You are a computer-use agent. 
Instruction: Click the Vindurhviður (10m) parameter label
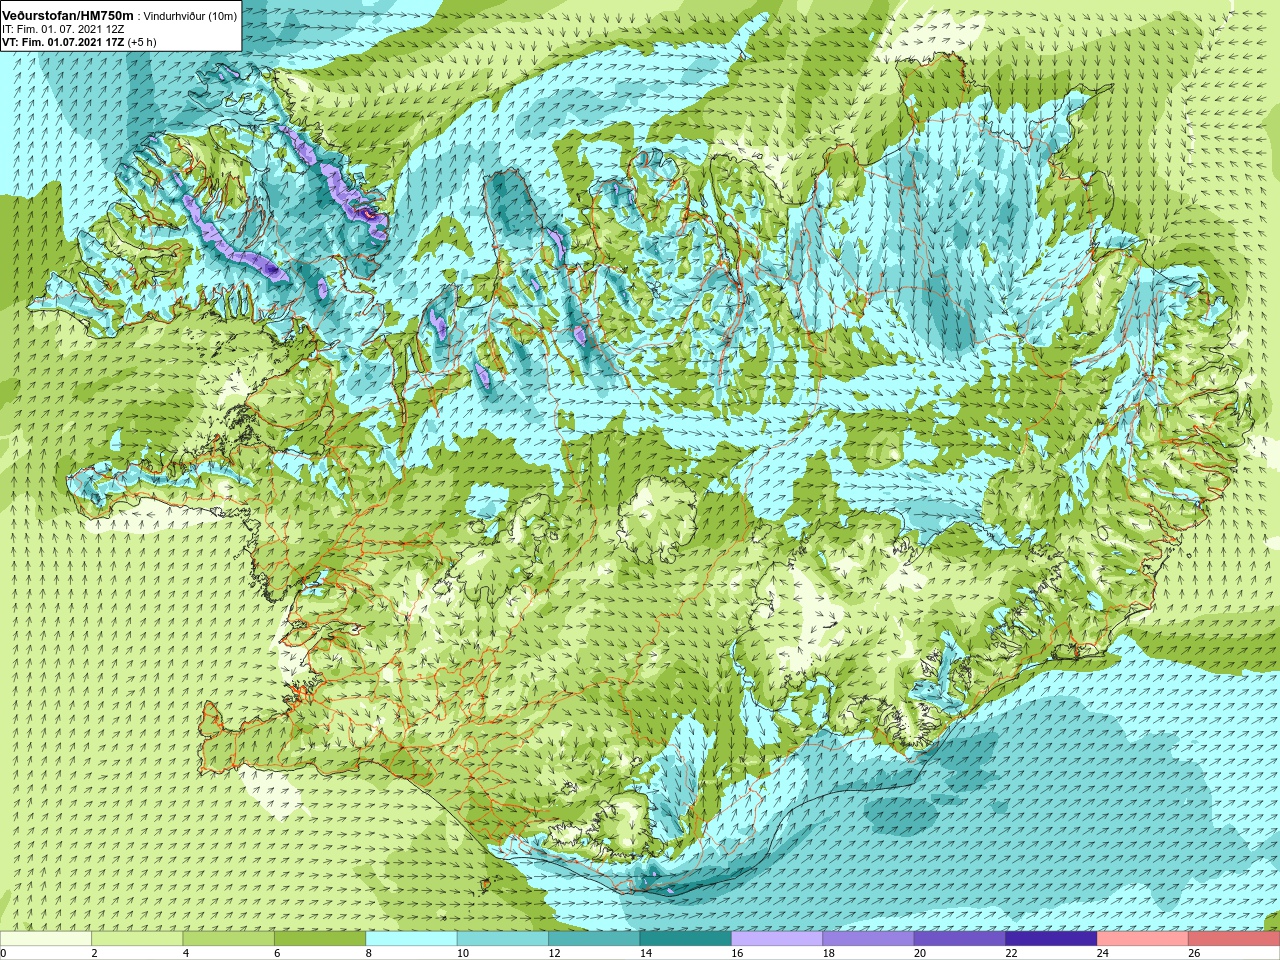coord(191,16)
